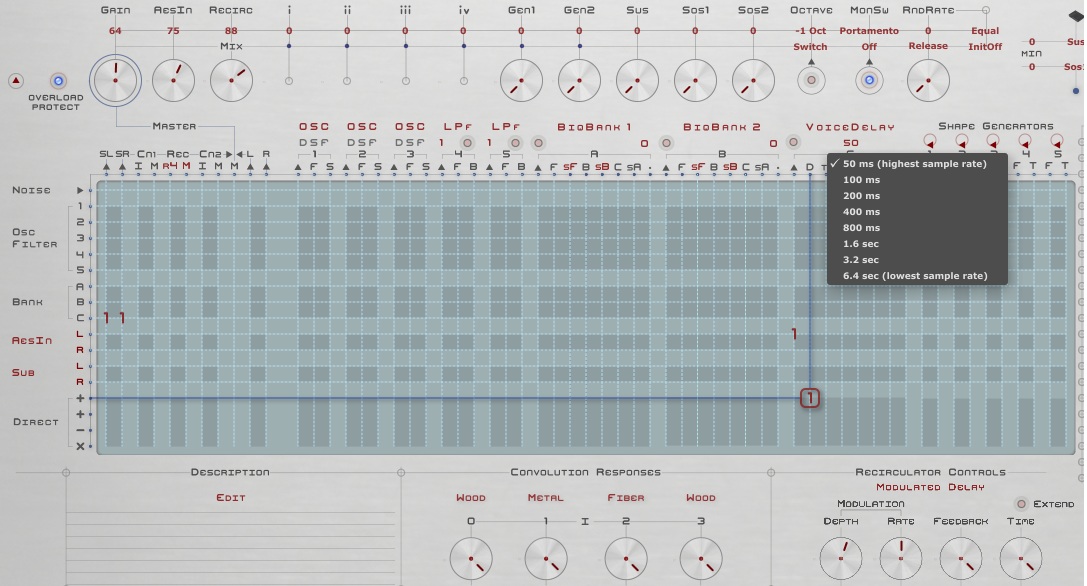Select 50 ms (highest sample rate)

coord(917,164)
